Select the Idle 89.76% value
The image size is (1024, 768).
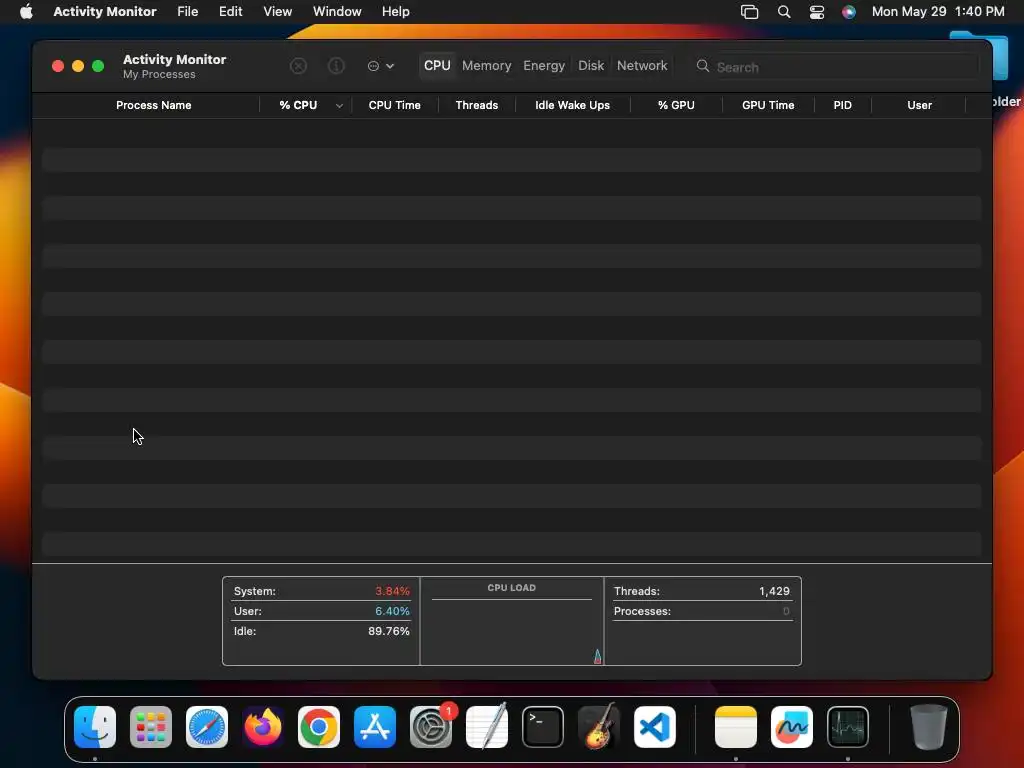pos(389,632)
